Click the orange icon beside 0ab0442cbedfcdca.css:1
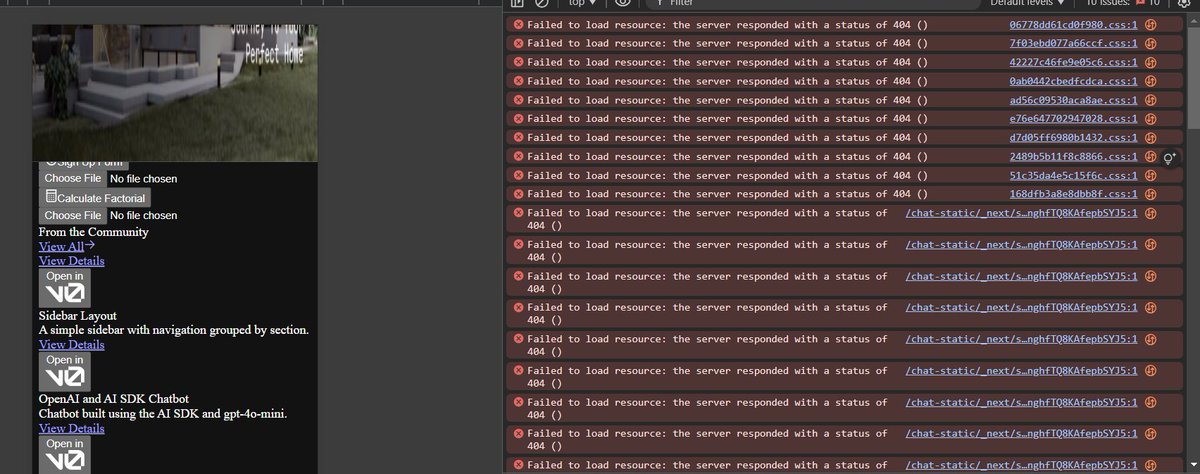The width and height of the screenshot is (1200, 474). point(1151,81)
